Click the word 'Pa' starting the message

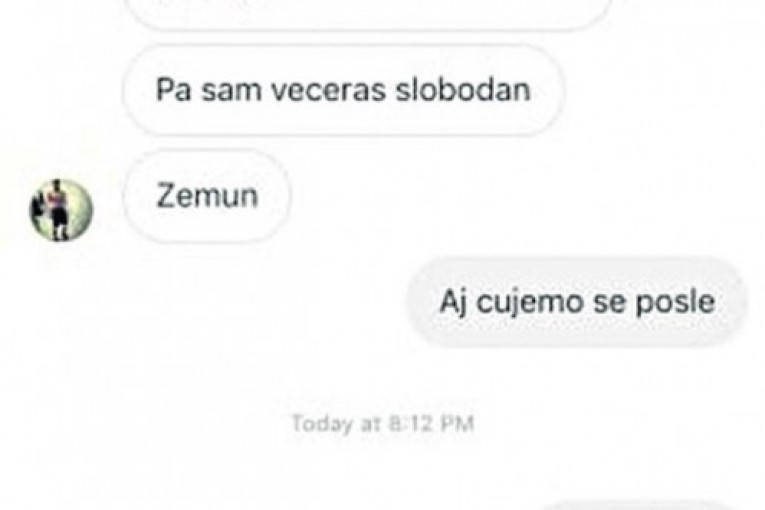(x=173, y=90)
